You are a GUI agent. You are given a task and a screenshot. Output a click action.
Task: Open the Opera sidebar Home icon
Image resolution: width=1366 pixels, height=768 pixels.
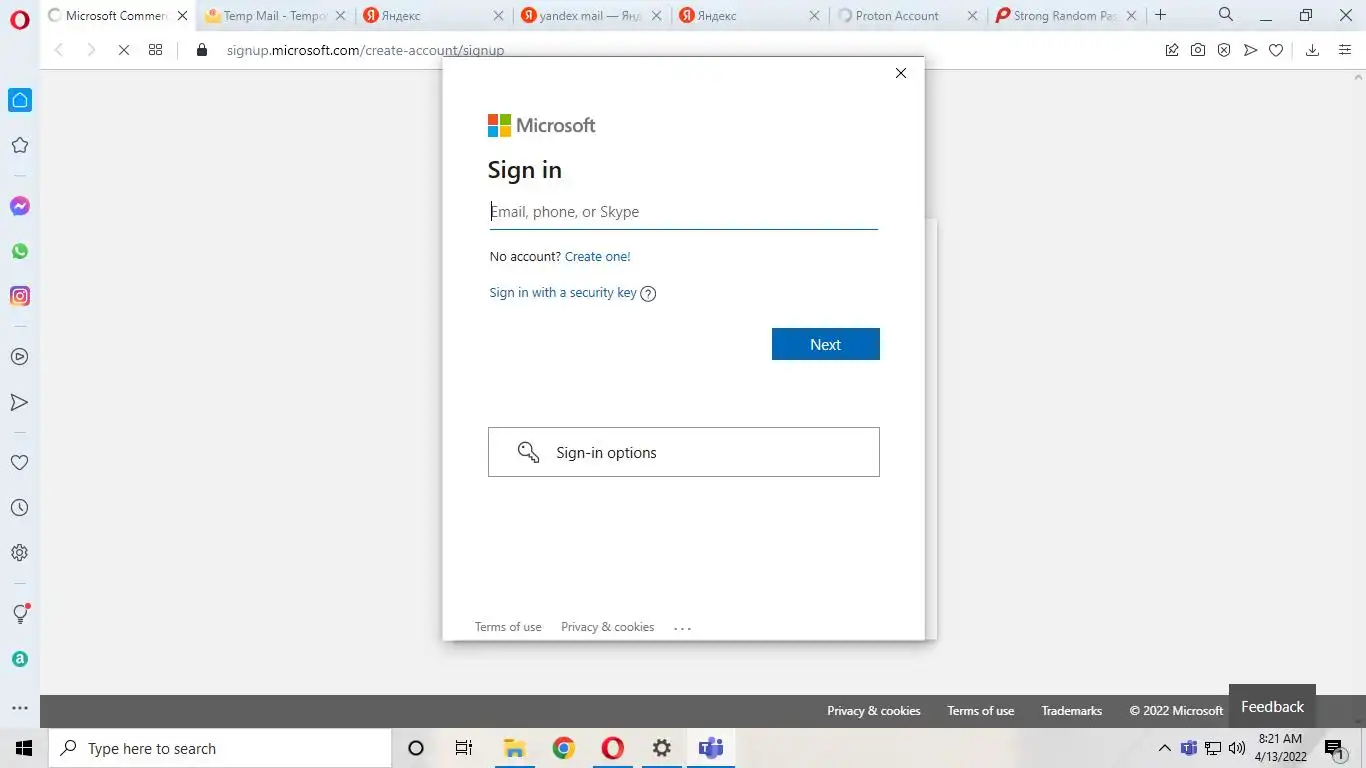coord(20,100)
